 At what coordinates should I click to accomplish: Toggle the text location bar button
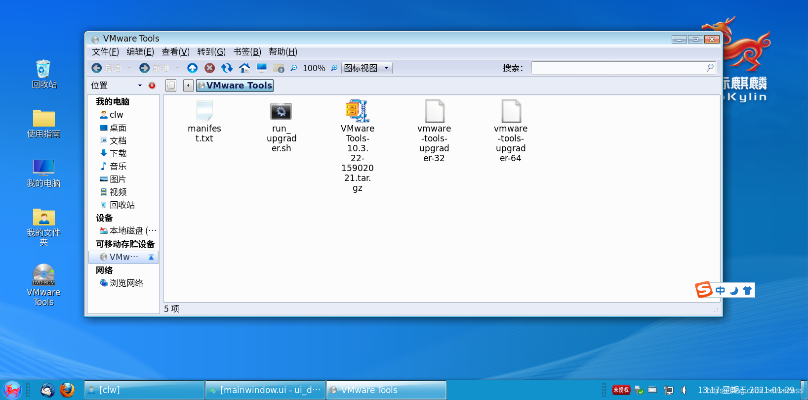click(171, 86)
